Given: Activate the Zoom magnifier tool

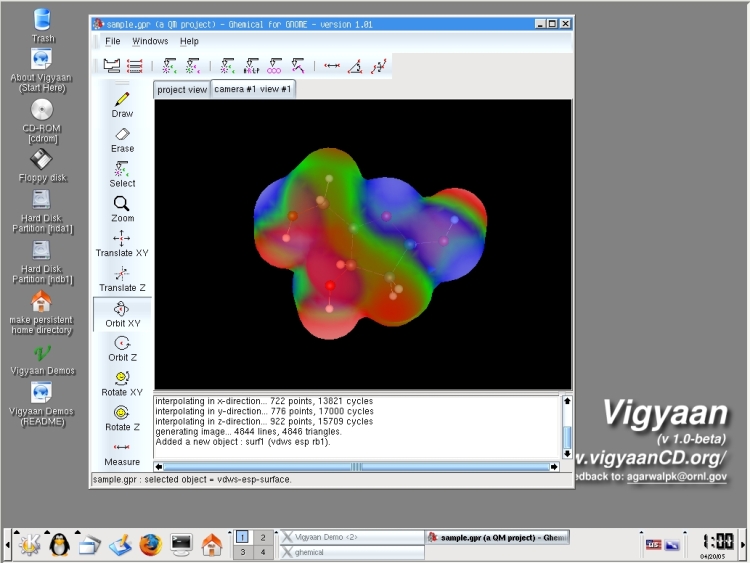Looking at the screenshot, I should (122, 208).
